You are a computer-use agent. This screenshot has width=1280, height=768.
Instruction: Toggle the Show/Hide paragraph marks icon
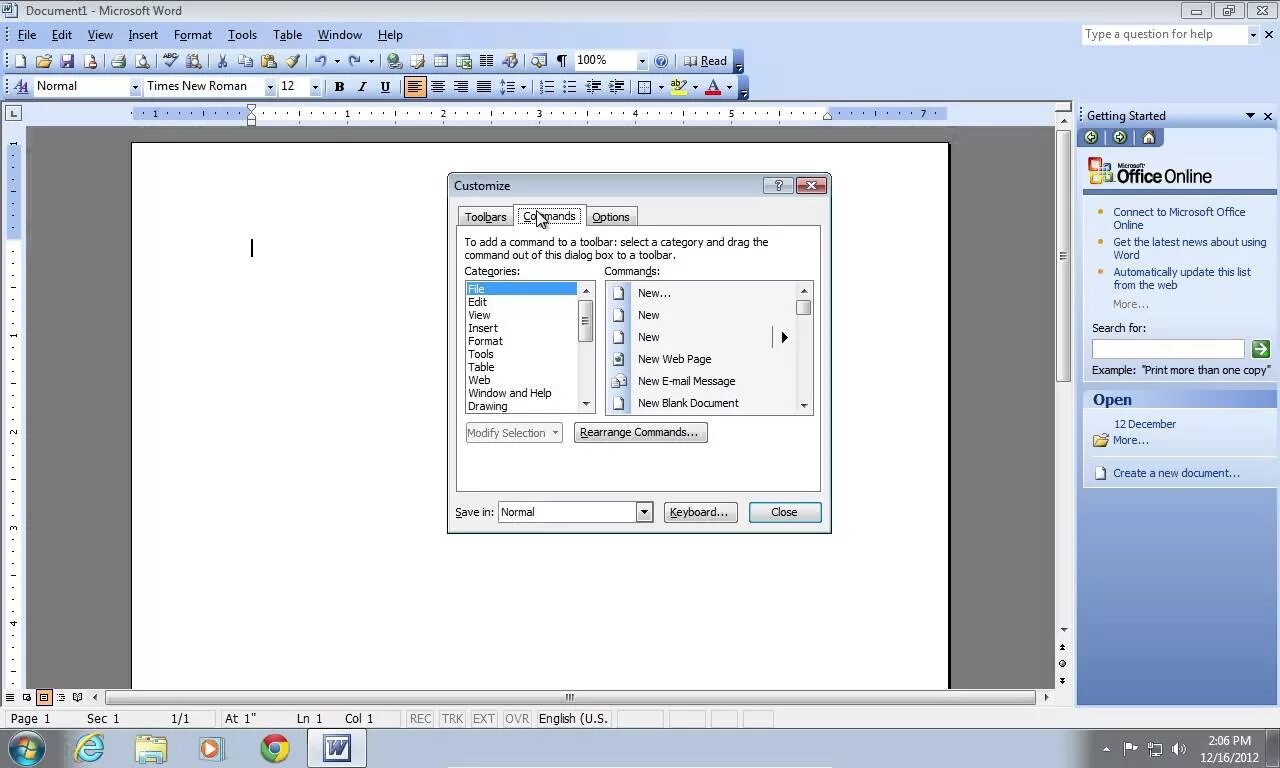click(x=562, y=61)
